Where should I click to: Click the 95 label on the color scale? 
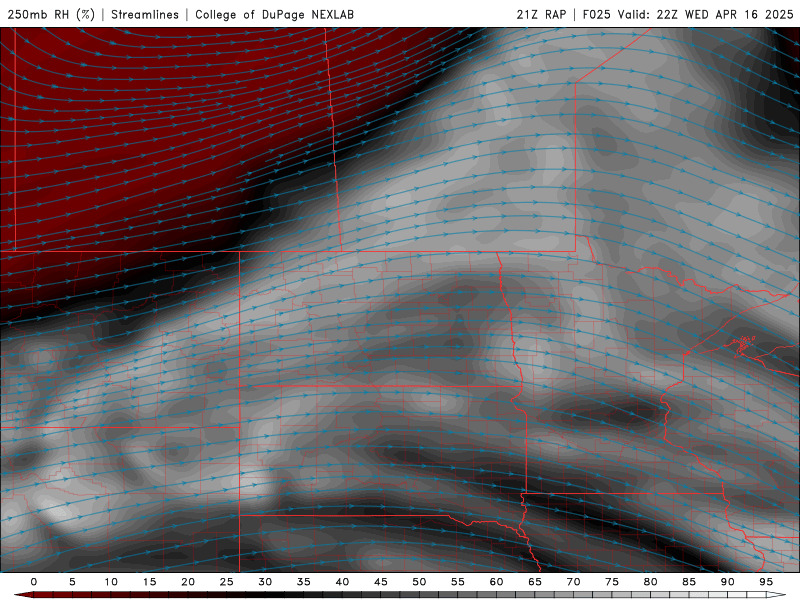pos(766,582)
